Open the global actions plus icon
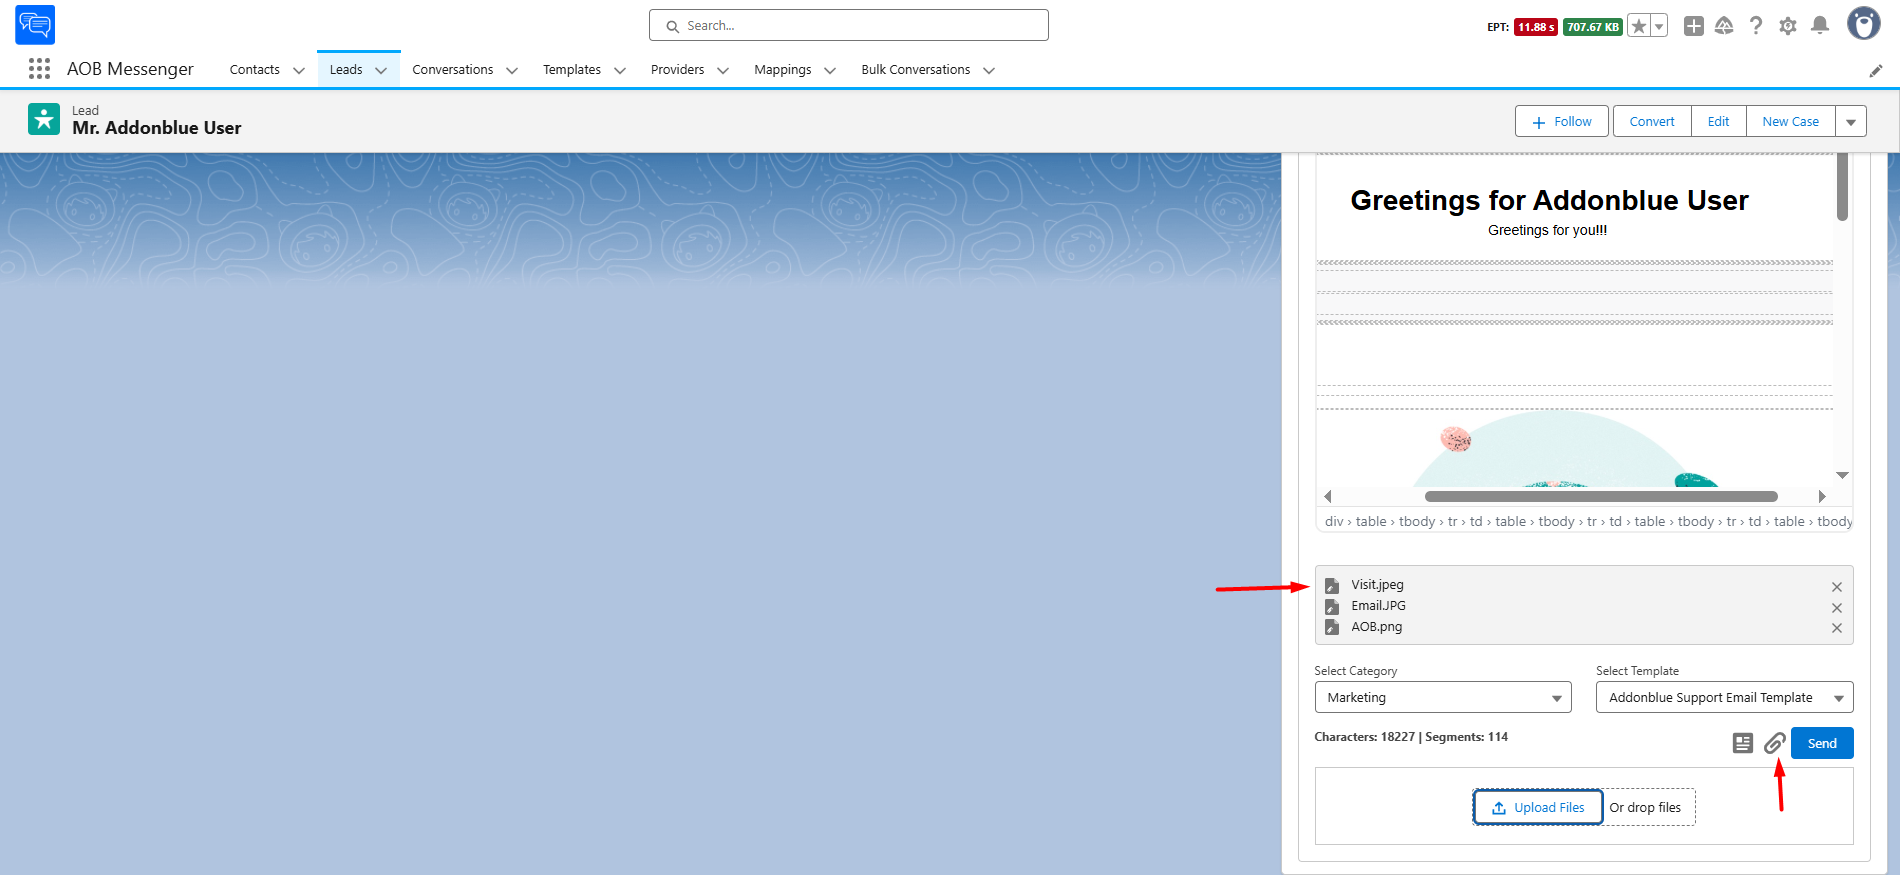Image resolution: width=1900 pixels, height=875 pixels. click(1693, 26)
